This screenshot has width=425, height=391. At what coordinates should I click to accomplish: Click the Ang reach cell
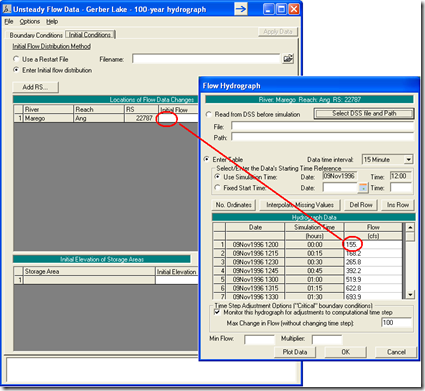99,118
